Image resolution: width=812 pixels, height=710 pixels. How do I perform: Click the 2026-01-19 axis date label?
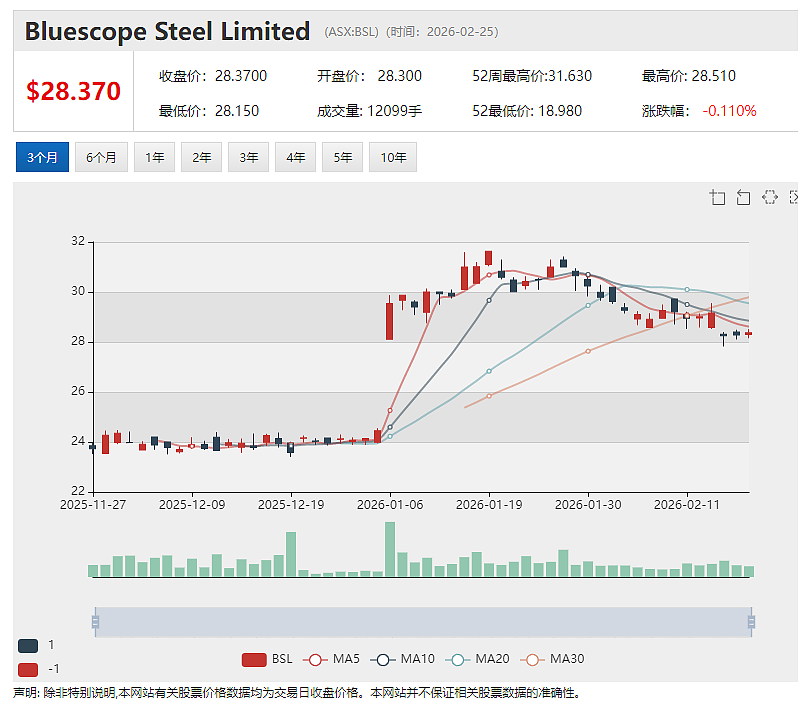pyautogui.click(x=489, y=505)
